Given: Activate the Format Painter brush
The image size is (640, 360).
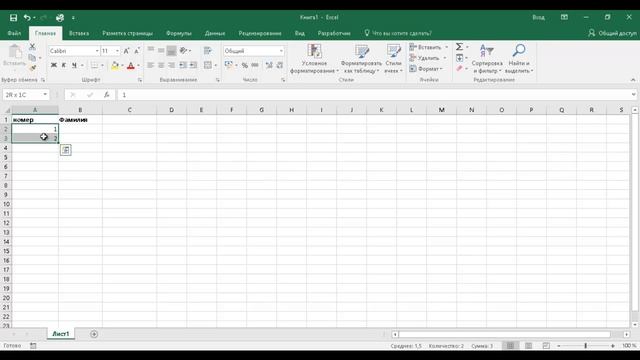Looking at the screenshot, I should [32, 68].
